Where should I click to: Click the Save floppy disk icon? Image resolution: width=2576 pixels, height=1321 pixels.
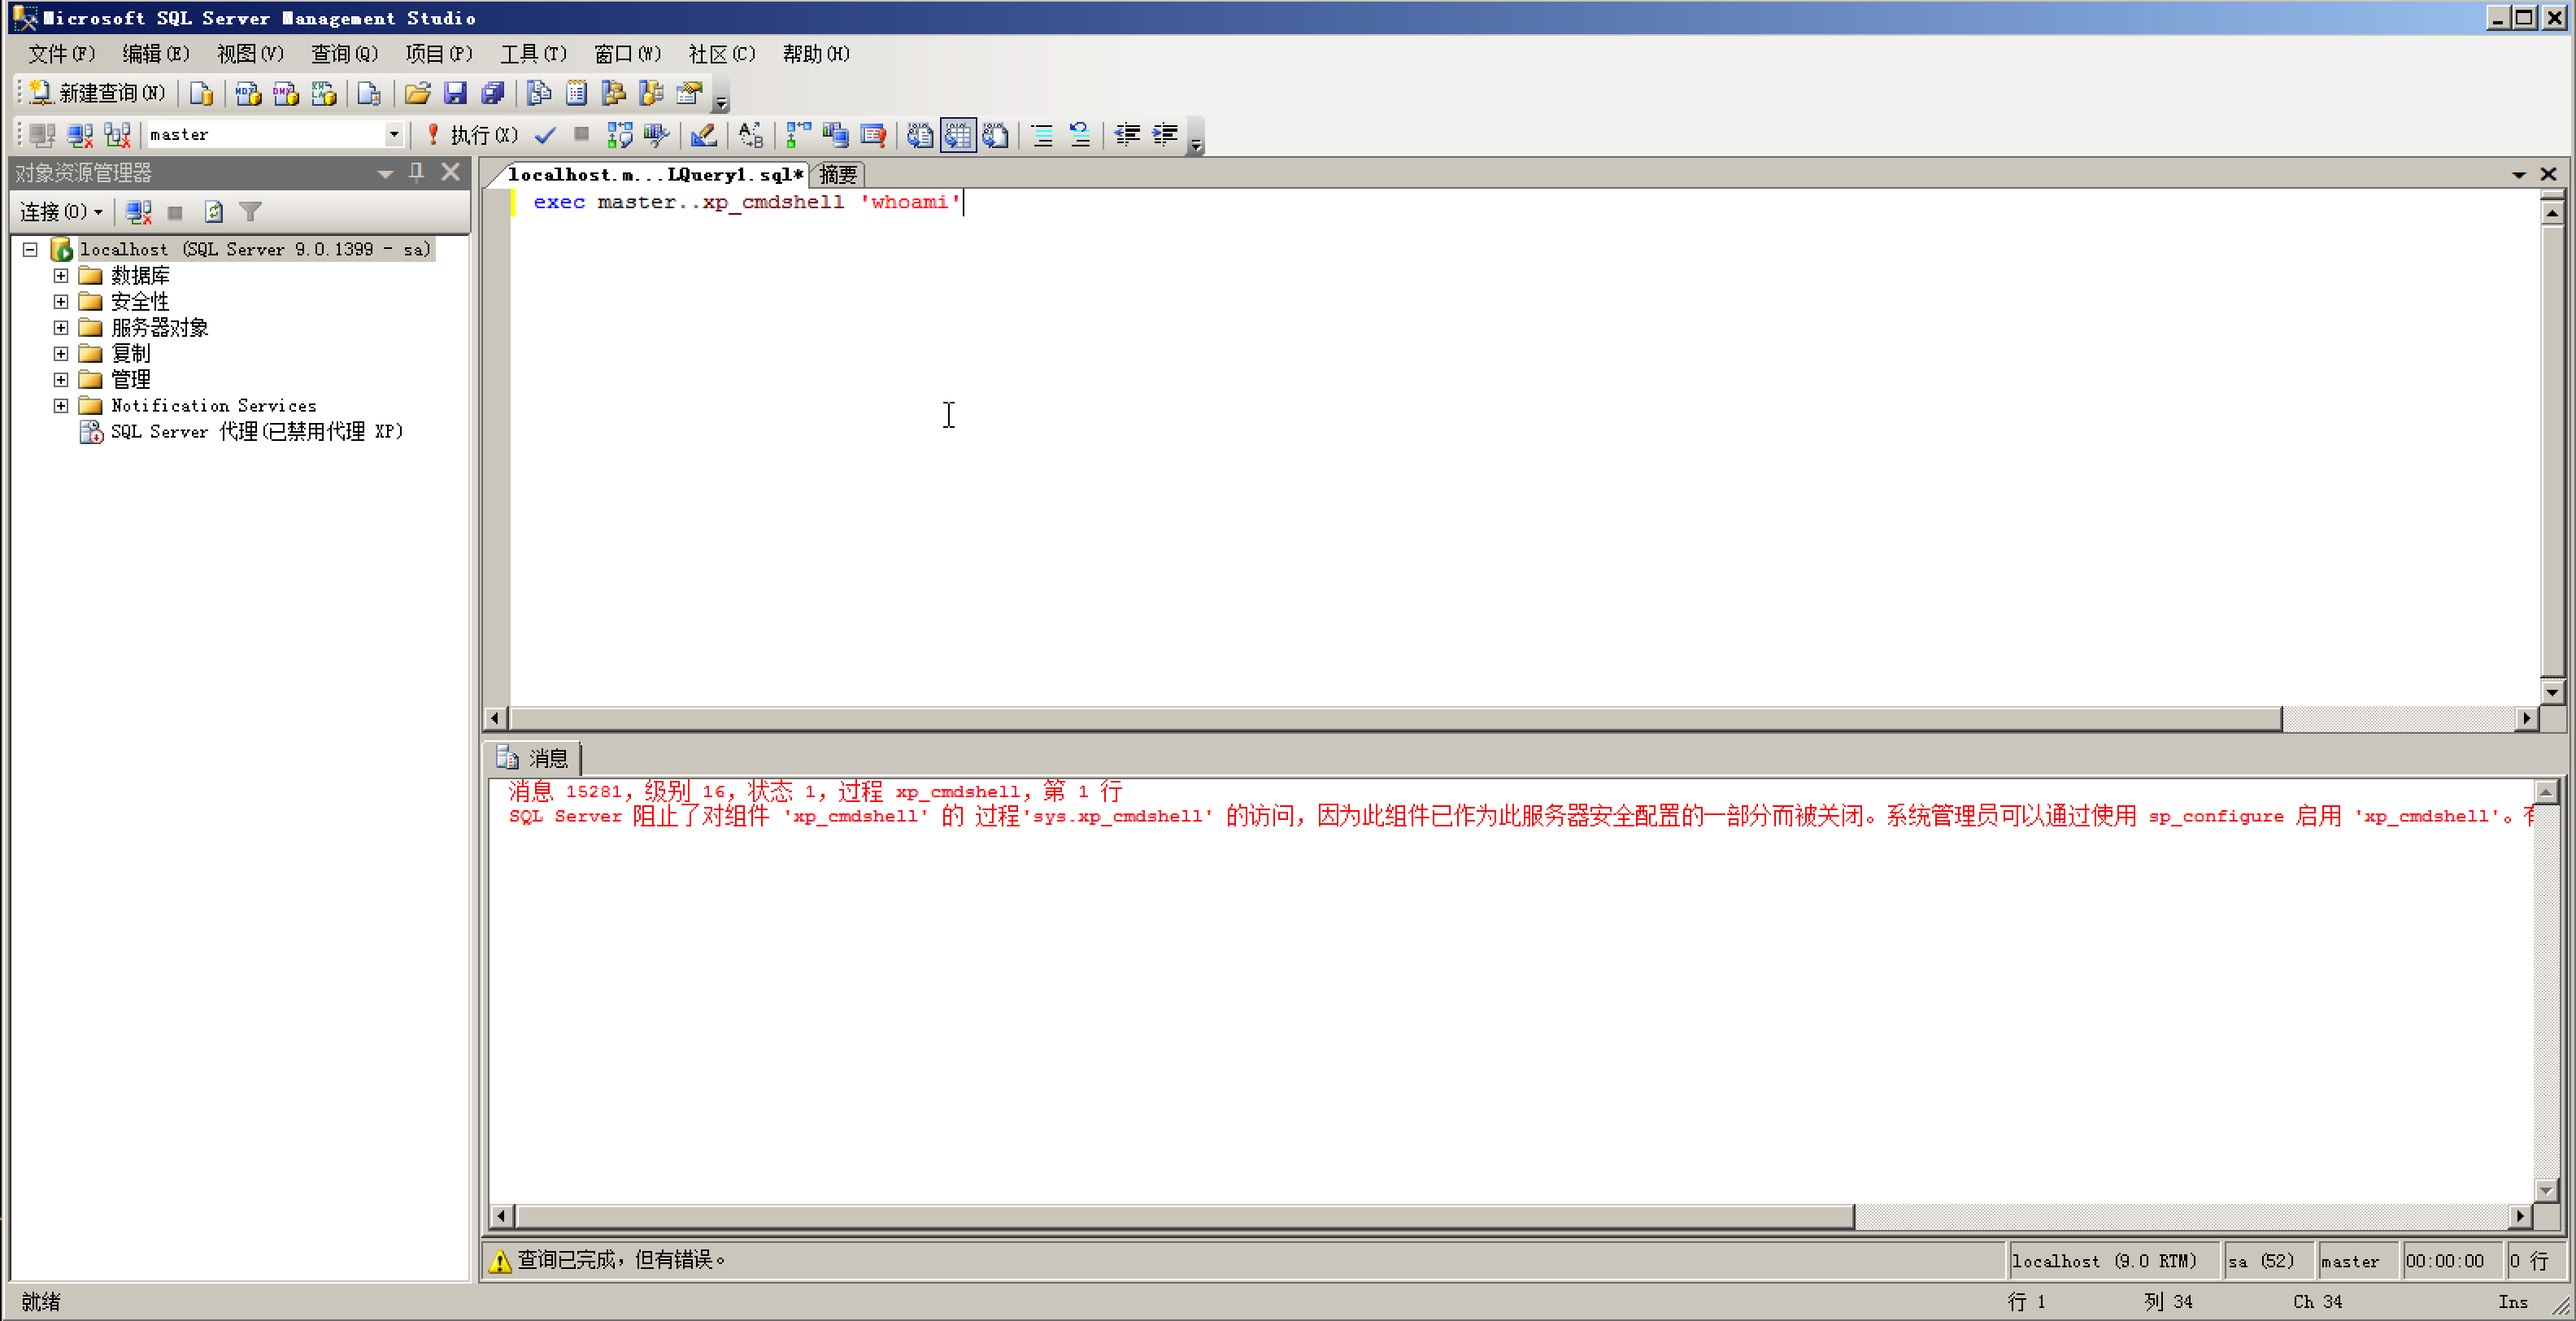click(455, 93)
